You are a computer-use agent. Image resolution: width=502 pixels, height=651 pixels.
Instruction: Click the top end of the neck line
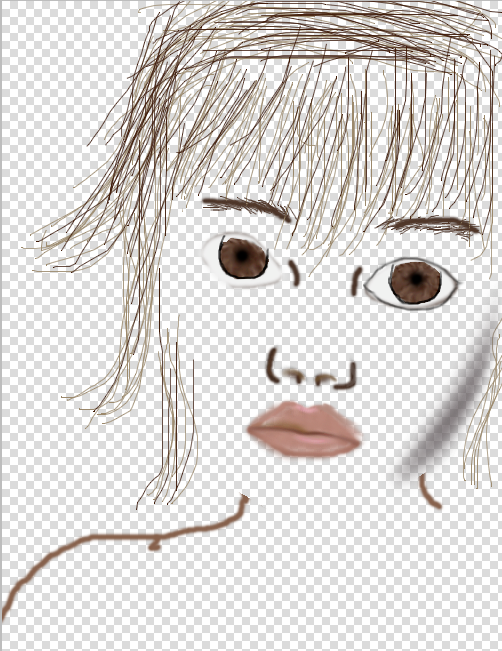244,498
